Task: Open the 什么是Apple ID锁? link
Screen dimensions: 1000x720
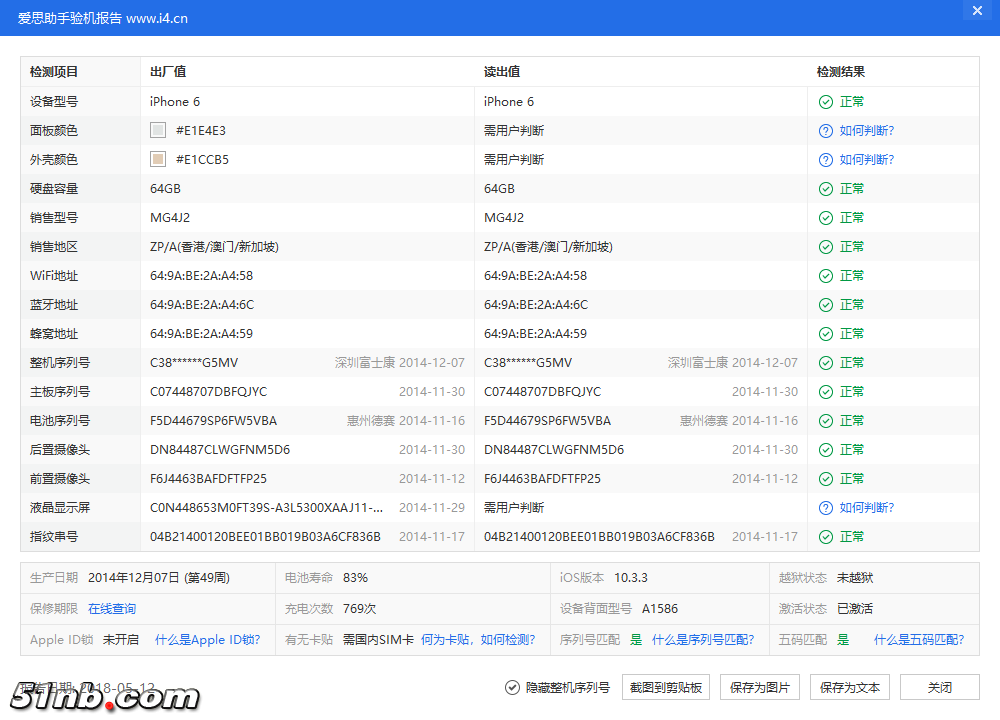Action: tap(207, 640)
